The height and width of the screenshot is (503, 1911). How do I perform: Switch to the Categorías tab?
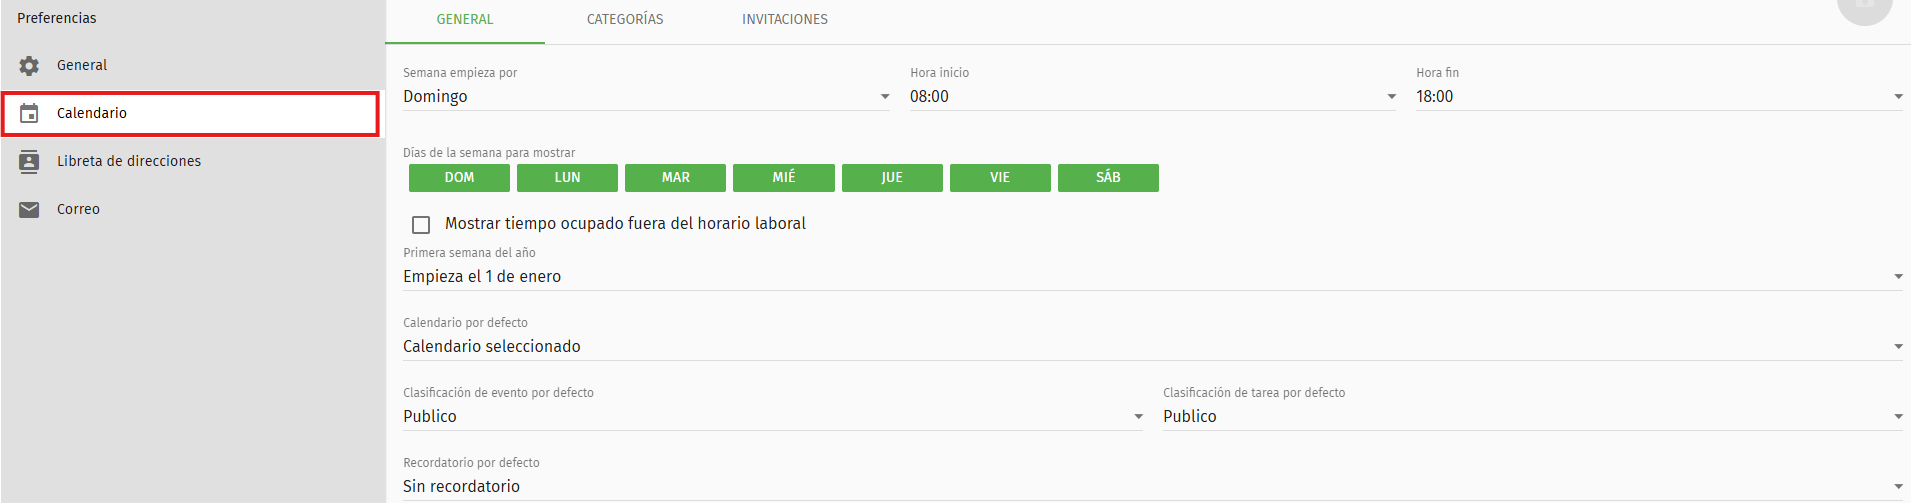click(625, 20)
